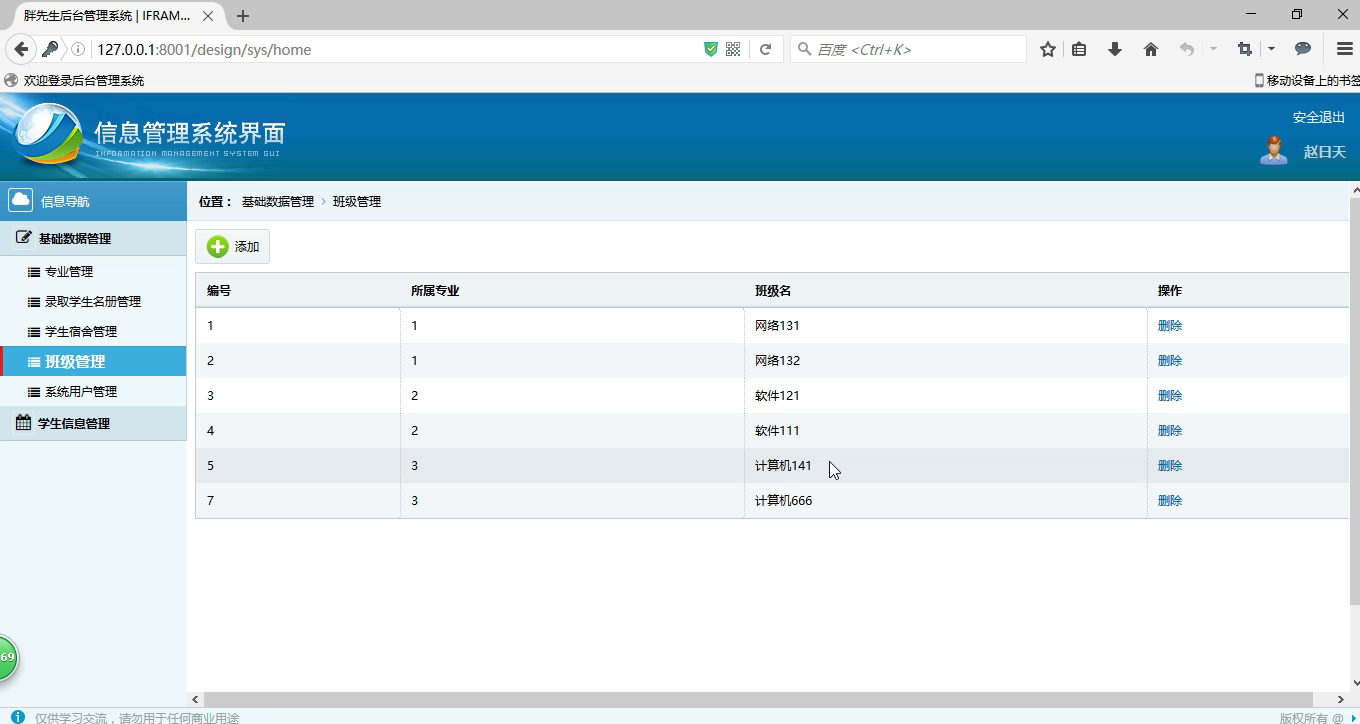Viewport: 1360px width, 724px height.
Task: Click the 添加 button
Action: (232, 247)
